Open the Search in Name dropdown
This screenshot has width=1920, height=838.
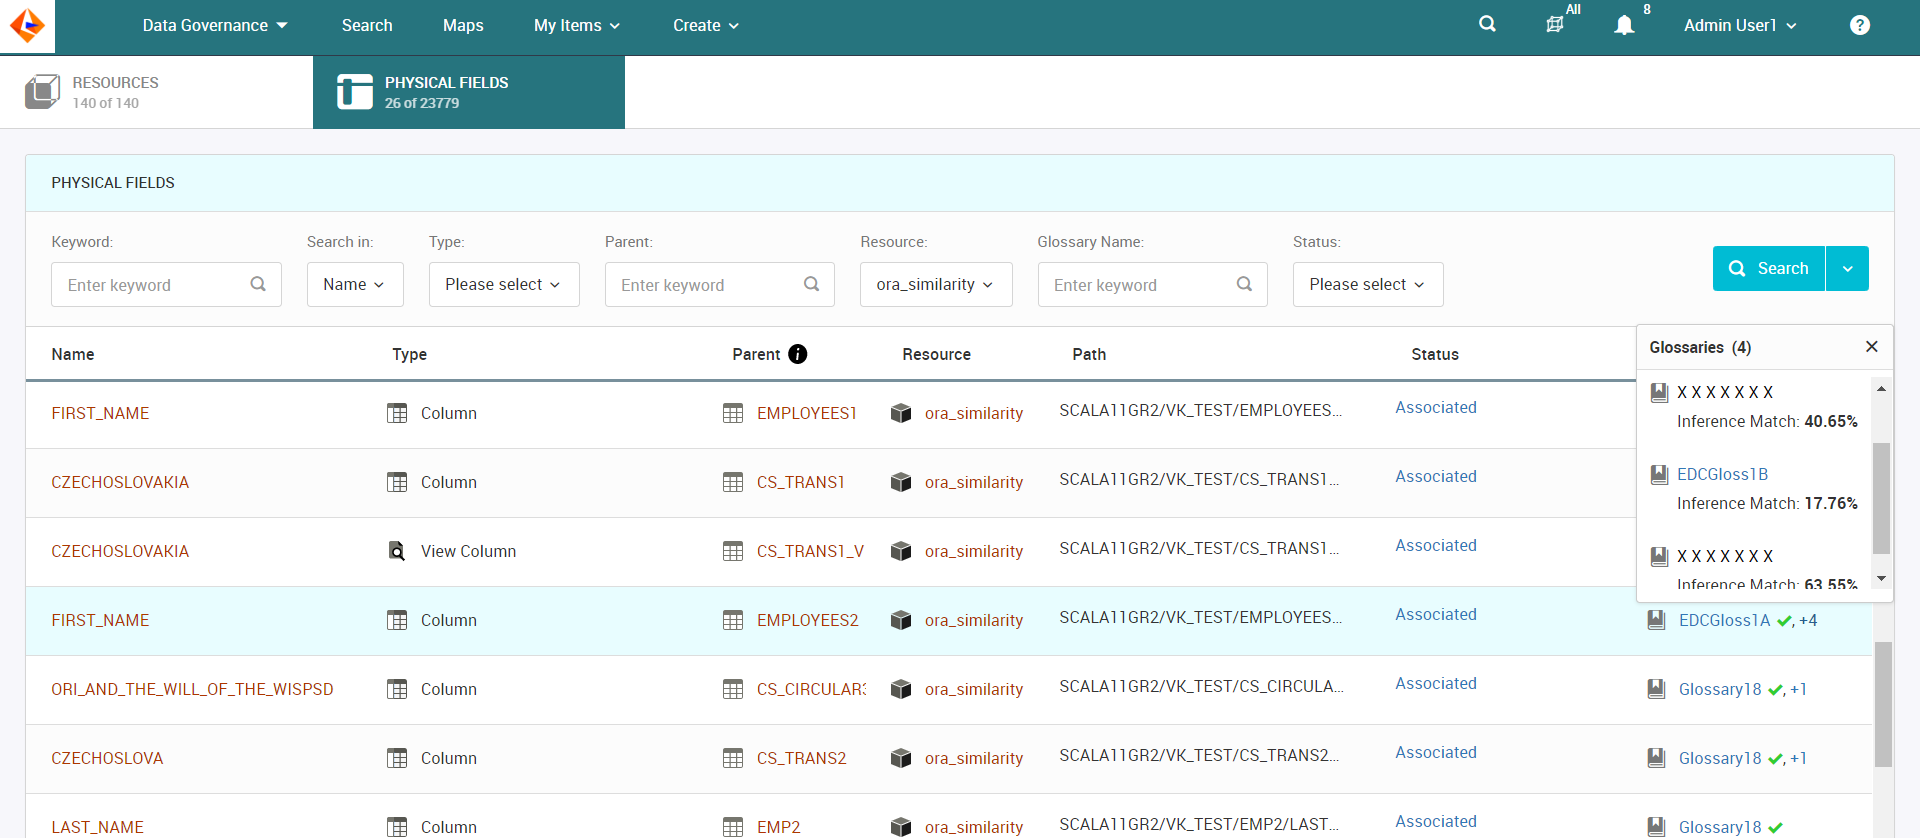click(x=355, y=284)
